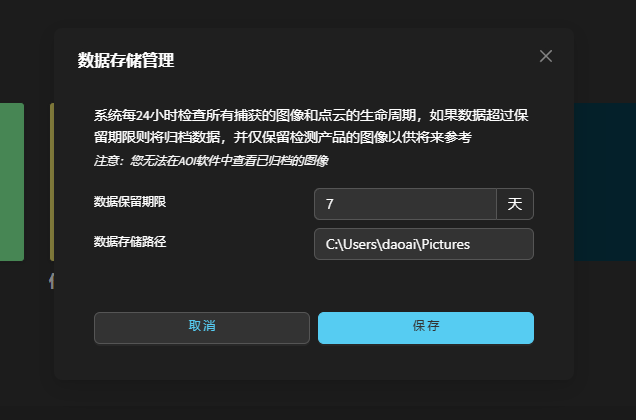Close the 数据存储管理 dialog with X
The image size is (636, 420).
pos(546,56)
